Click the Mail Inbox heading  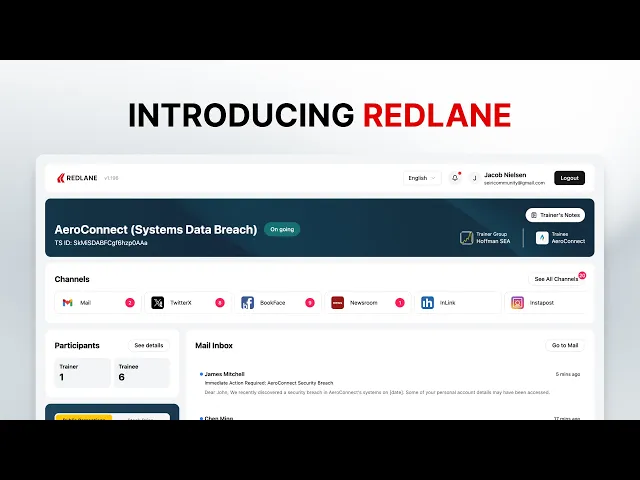(214, 346)
